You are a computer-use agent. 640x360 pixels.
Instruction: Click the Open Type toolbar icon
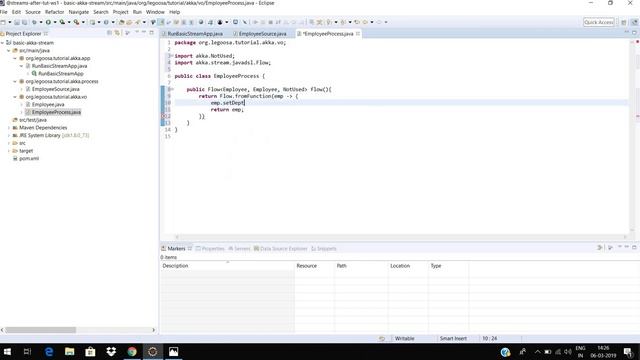[121, 22]
